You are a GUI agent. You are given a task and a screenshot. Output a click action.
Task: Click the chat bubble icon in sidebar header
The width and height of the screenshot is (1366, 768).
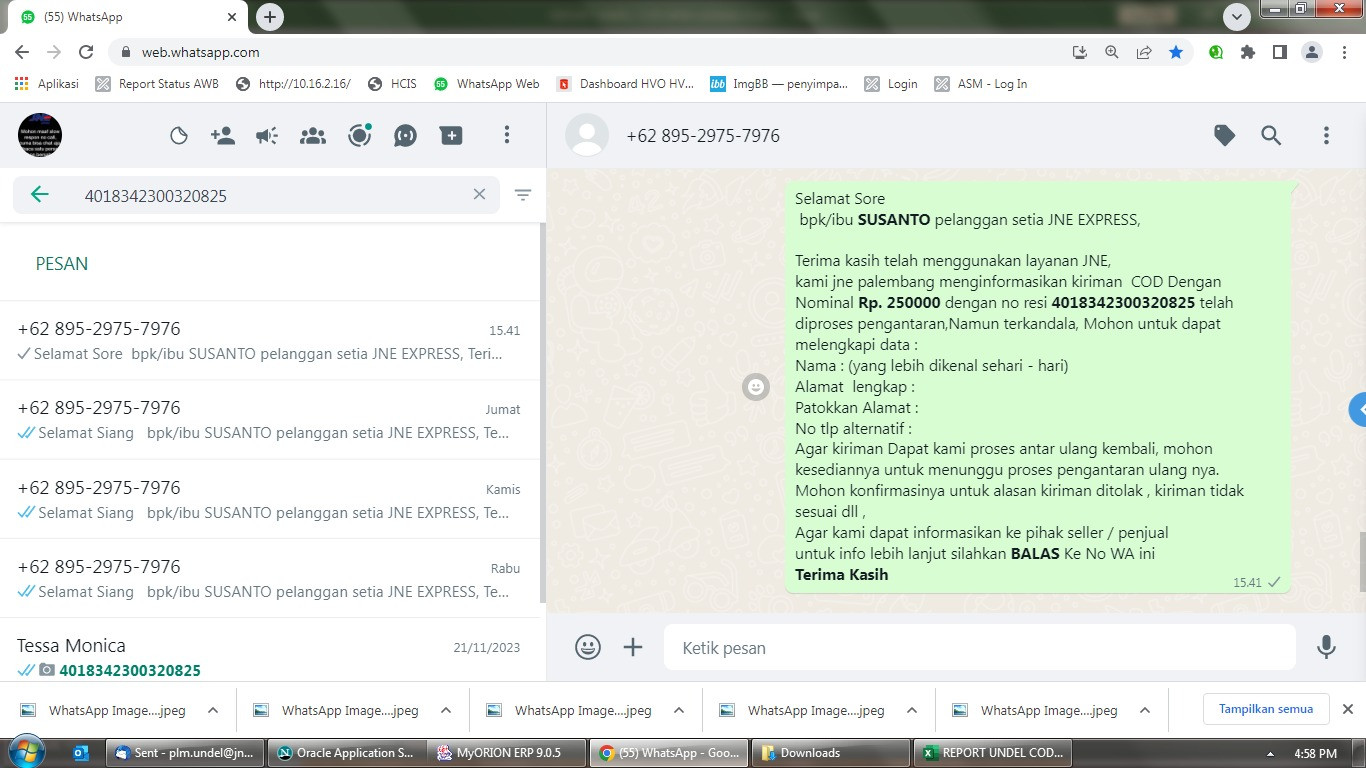point(405,136)
